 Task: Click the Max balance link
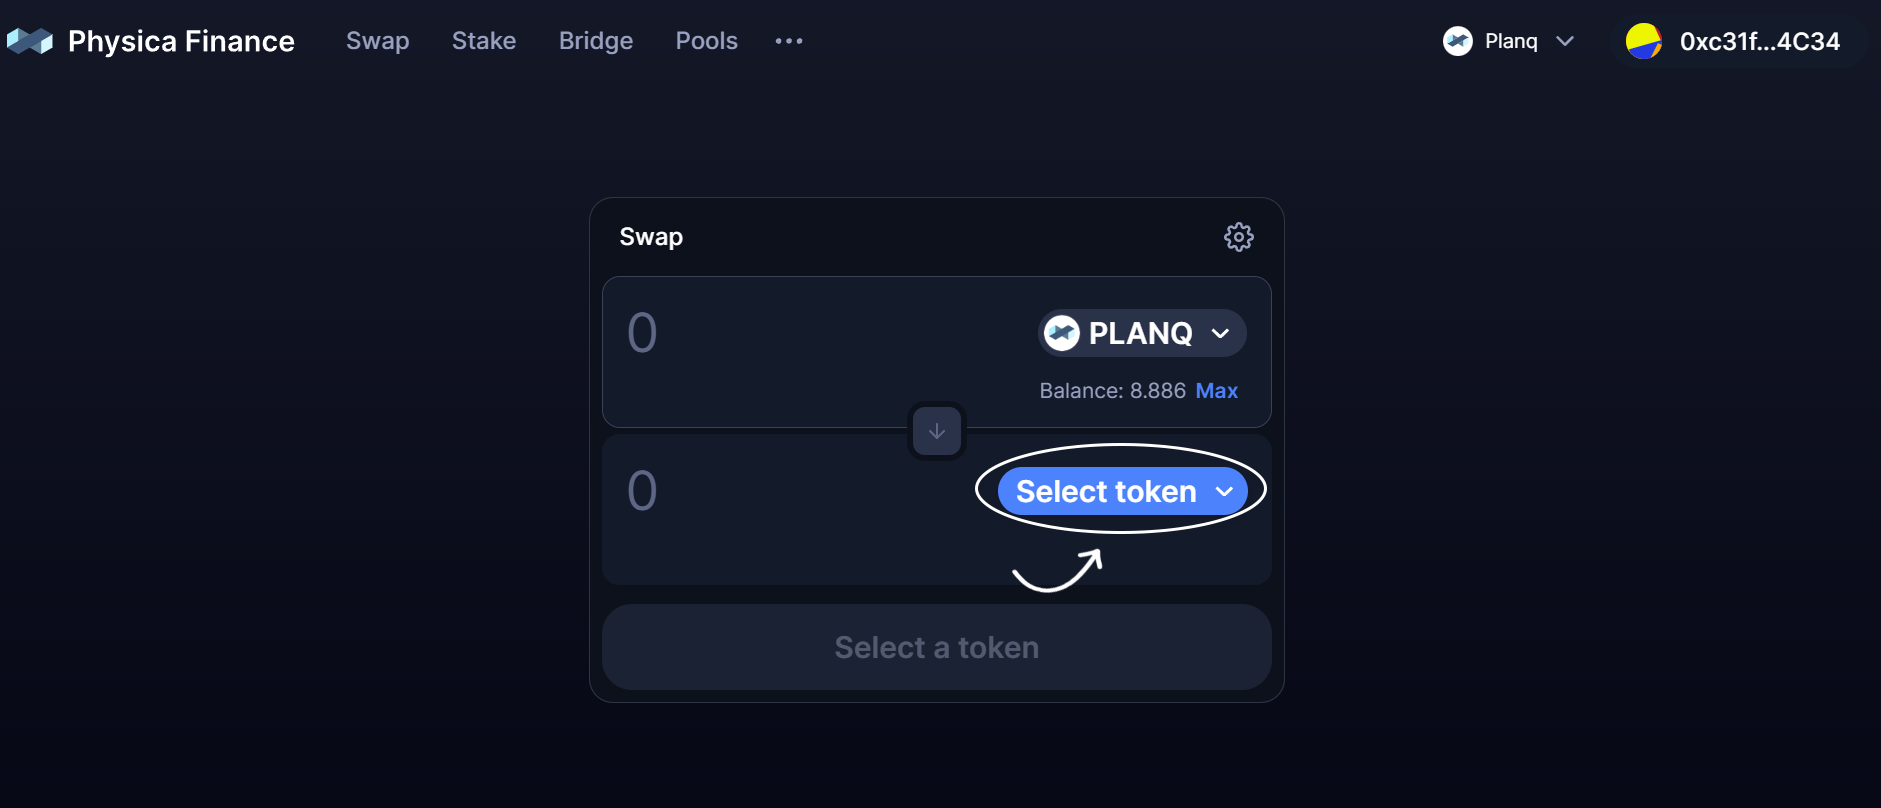(x=1216, y=391)
